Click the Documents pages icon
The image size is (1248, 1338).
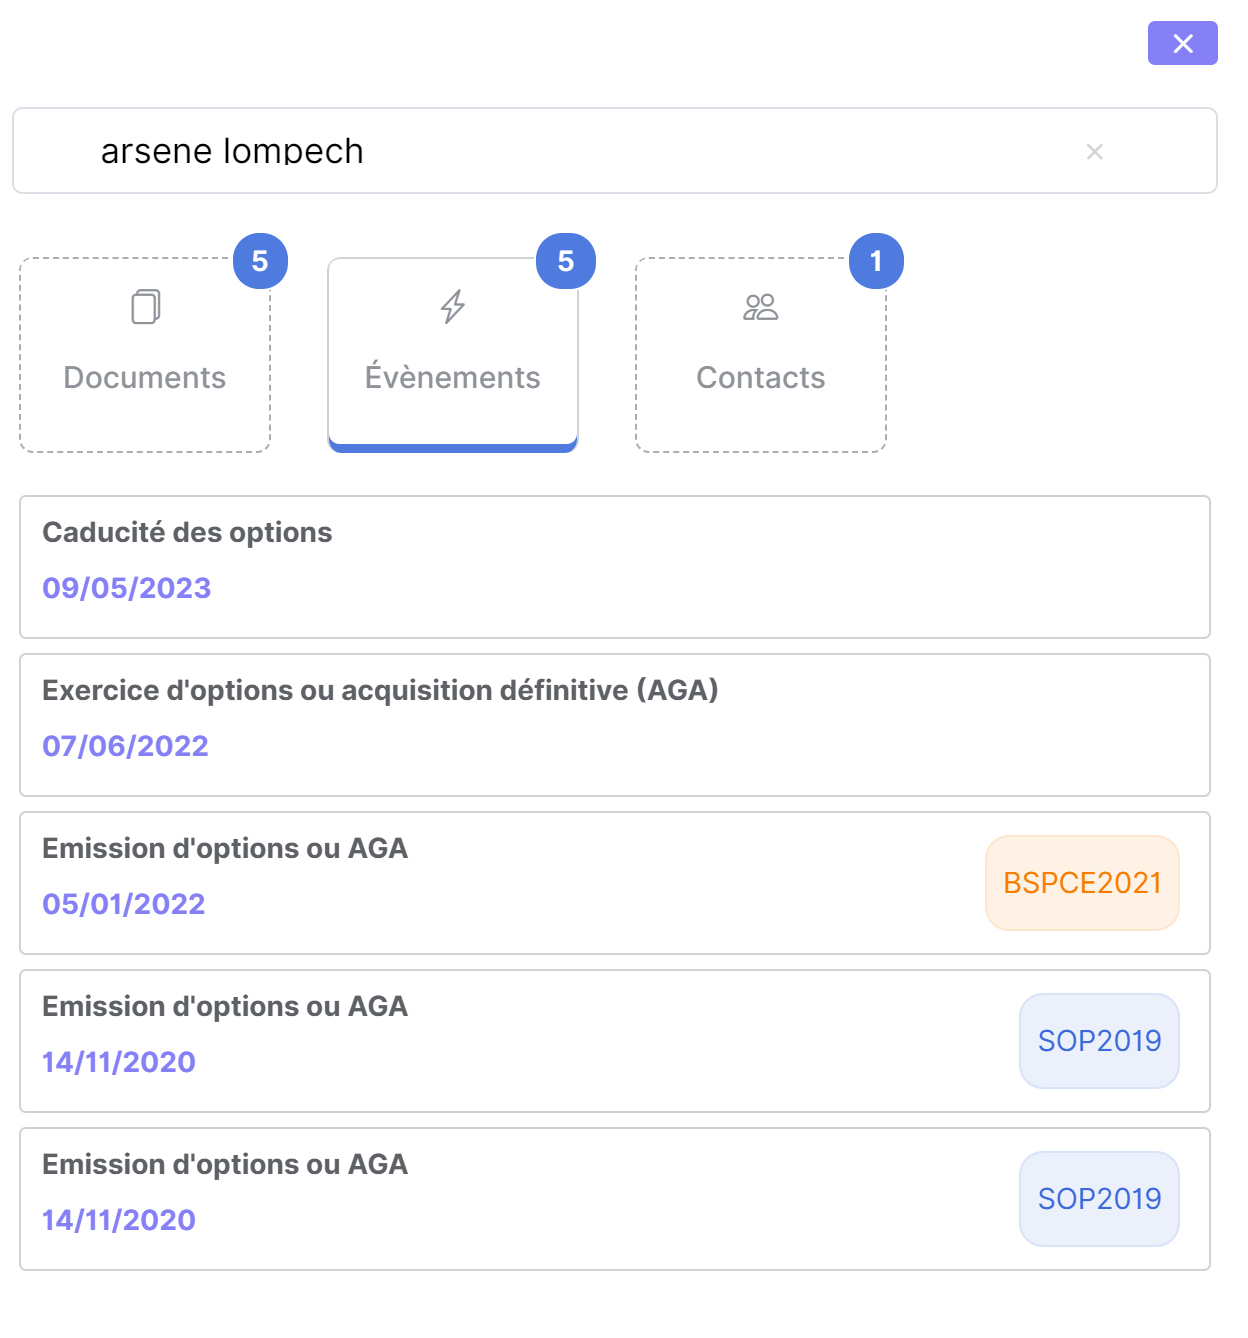point(146,307)
